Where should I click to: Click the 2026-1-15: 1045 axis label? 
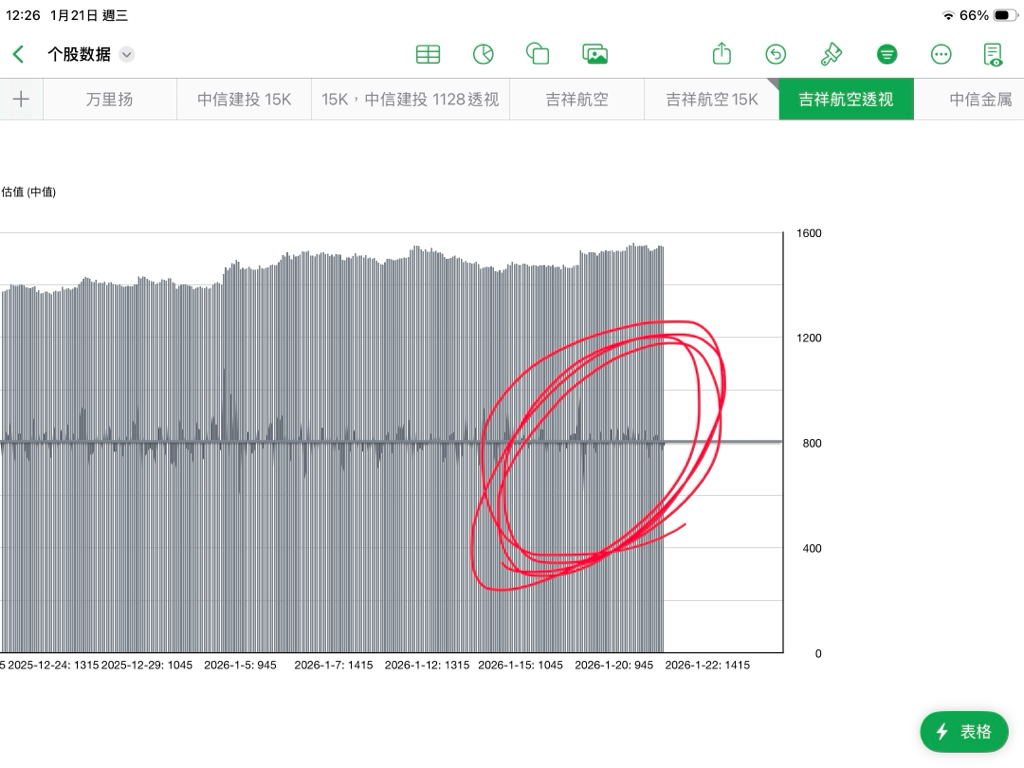[x=520, y=665]
